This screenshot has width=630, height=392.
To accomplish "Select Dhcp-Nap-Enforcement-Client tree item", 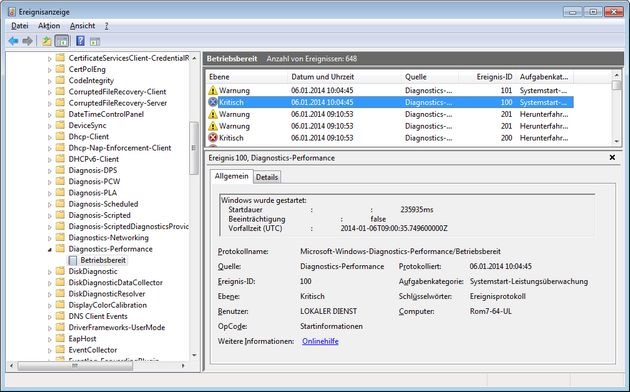I will pos(120,148).
